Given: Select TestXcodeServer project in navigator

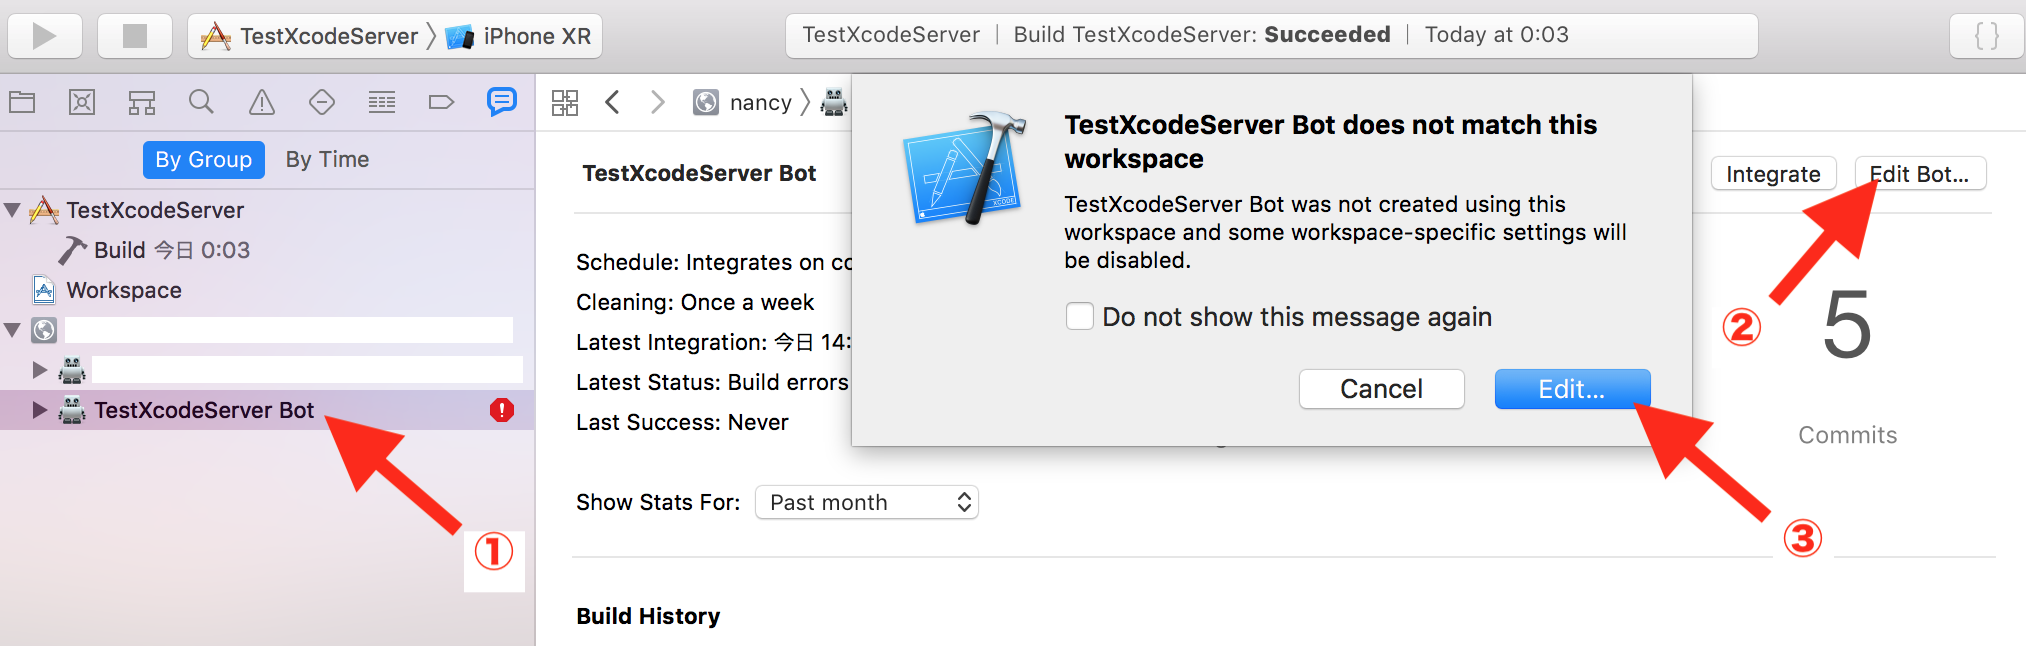Looking at the screenshot, I should pos(267,210).
